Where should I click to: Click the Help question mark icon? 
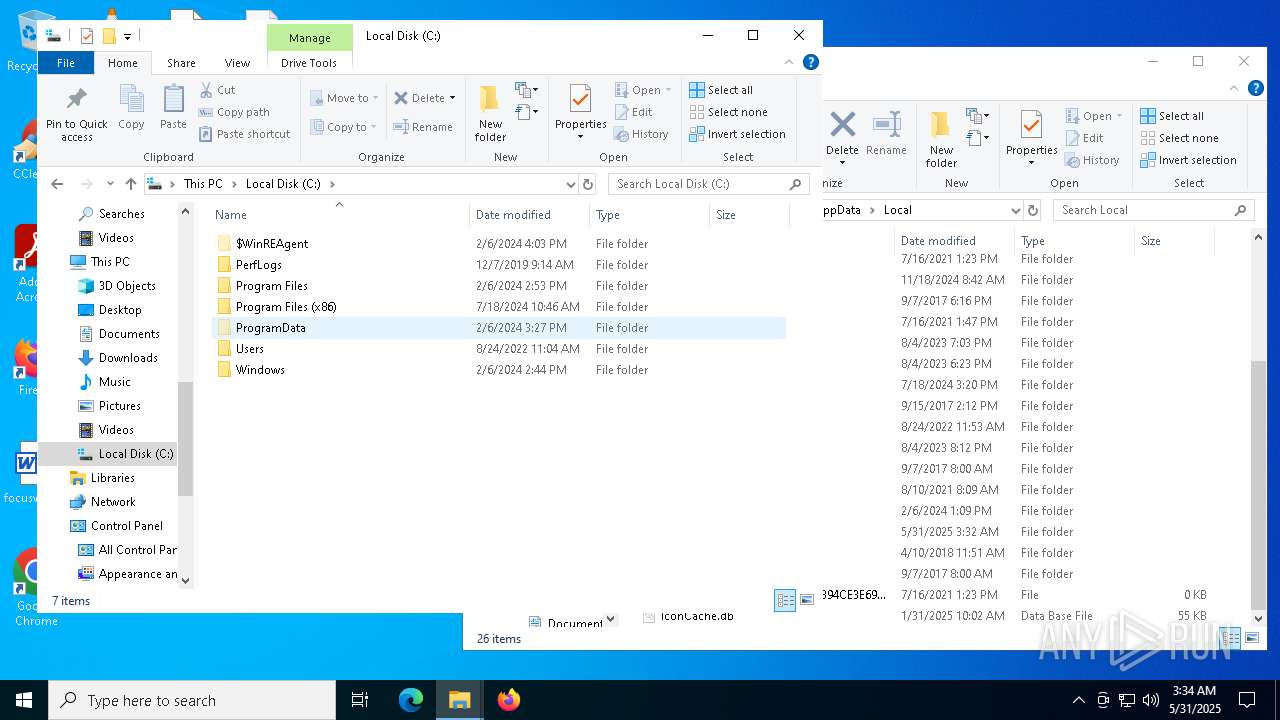click(811, 62)
